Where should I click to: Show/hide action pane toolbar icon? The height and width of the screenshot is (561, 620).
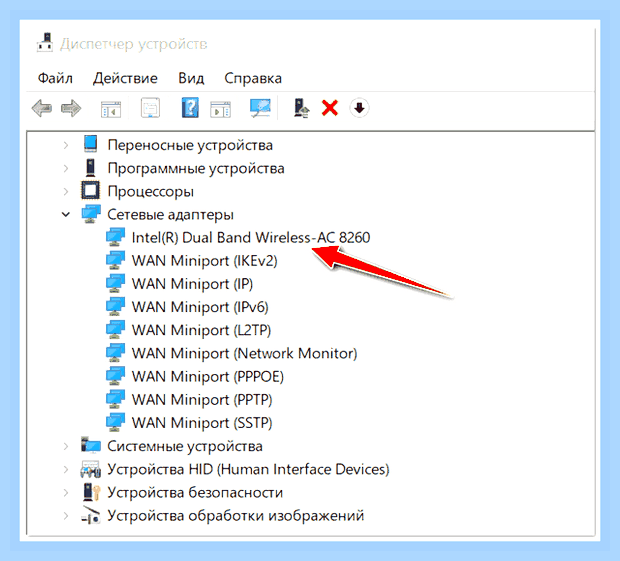coord(220,109)
